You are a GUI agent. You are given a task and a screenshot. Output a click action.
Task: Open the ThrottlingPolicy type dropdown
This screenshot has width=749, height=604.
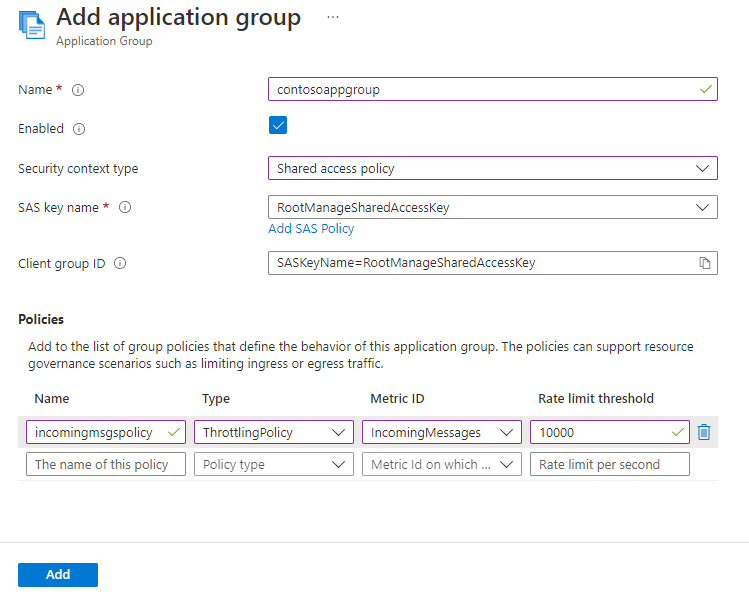pyautogui.click(x=273, y=432)
